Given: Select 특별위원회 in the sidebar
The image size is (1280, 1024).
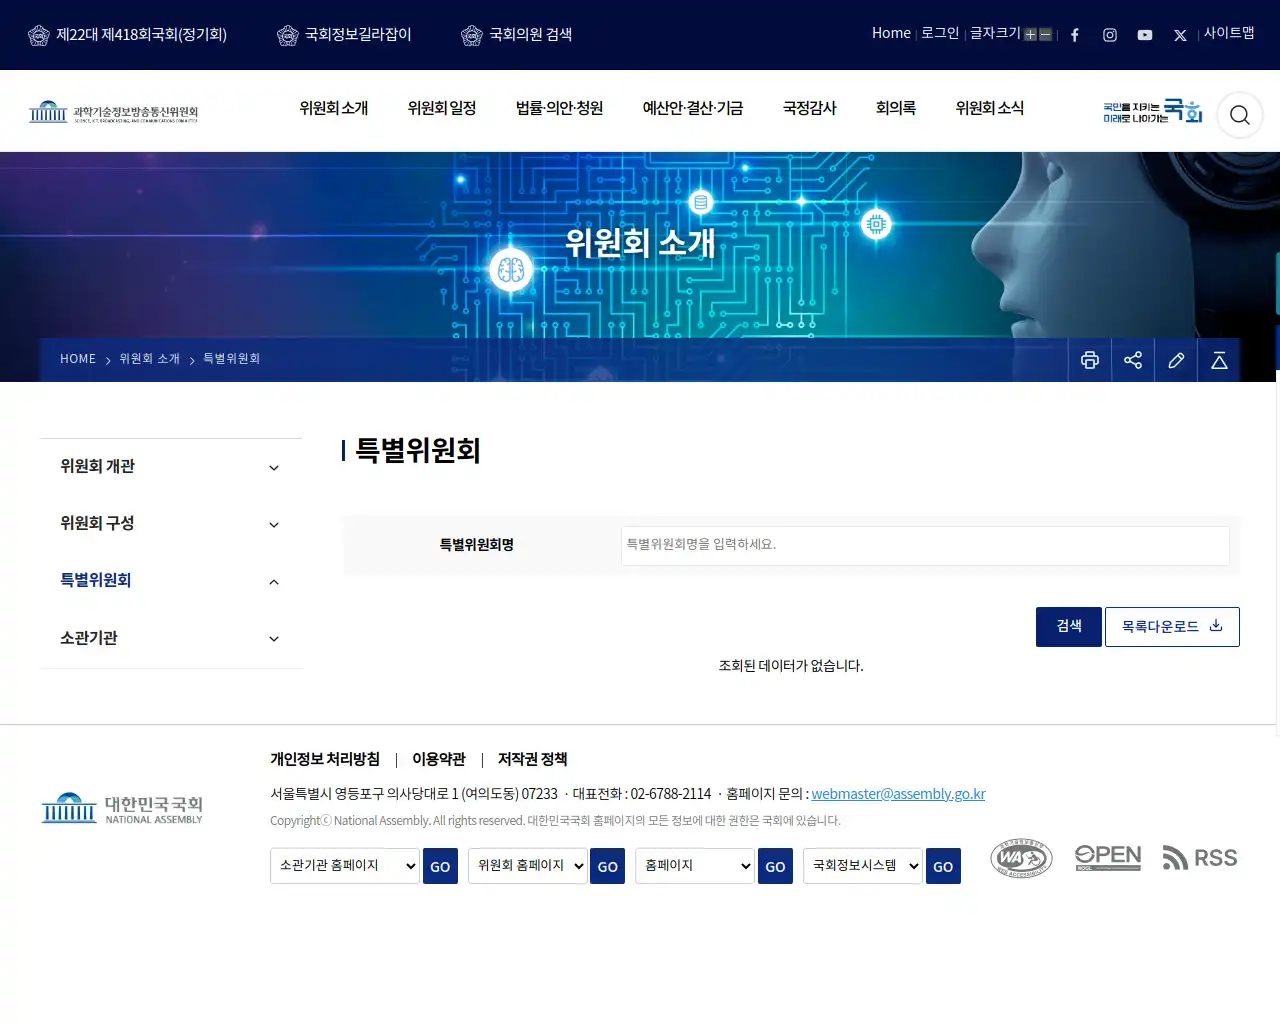Looking at the screenshot, I should coord(96,581).
